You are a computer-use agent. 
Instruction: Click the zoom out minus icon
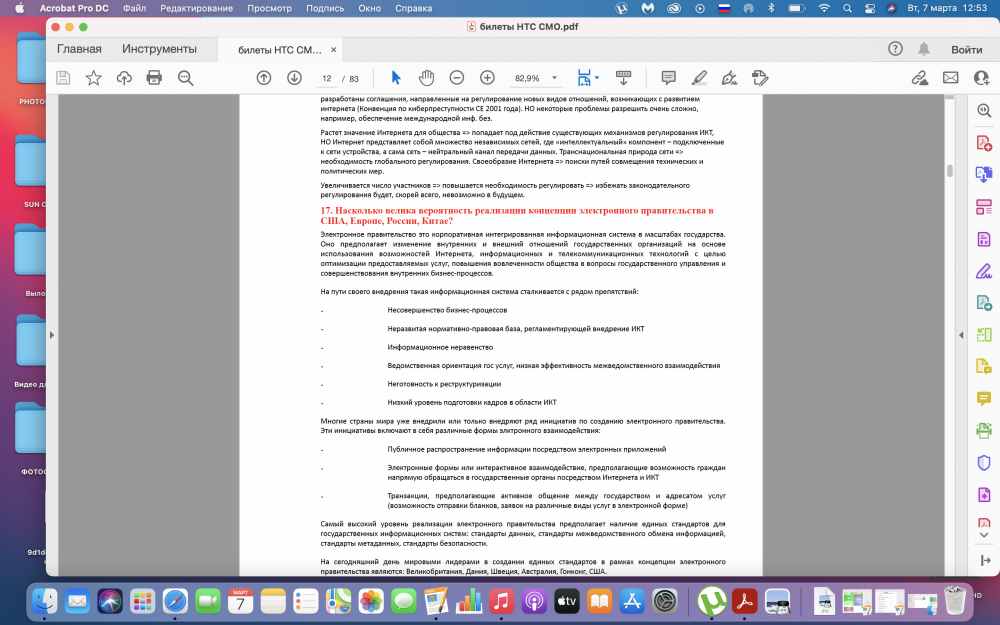(x=457, y=78)
